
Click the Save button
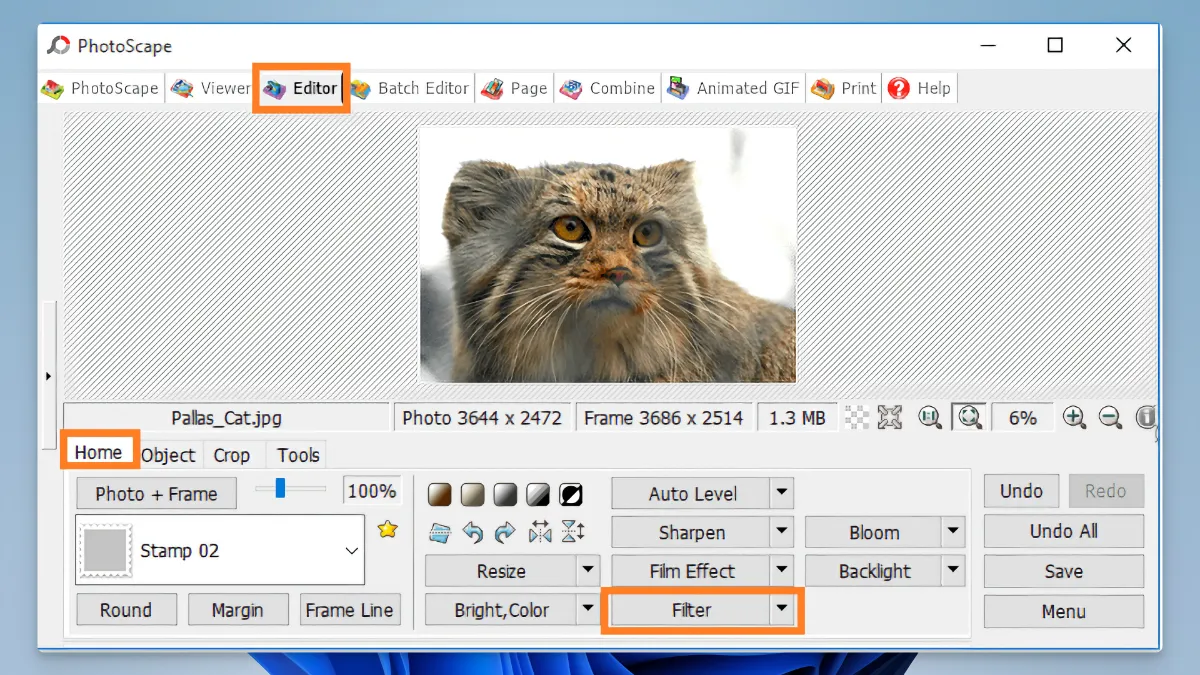coord(1063,571)
